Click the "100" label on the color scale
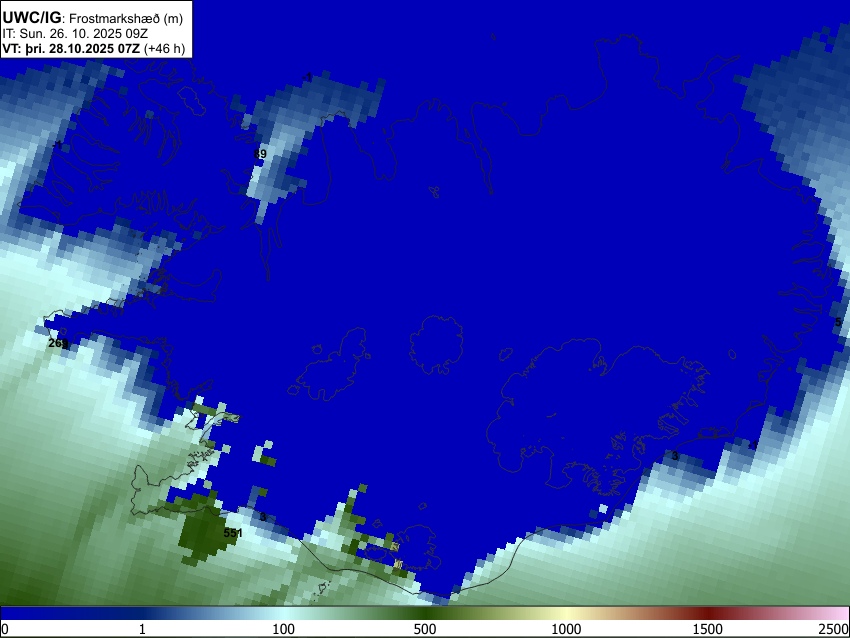This screenshot has width=850, height=638. click(283, 629)
